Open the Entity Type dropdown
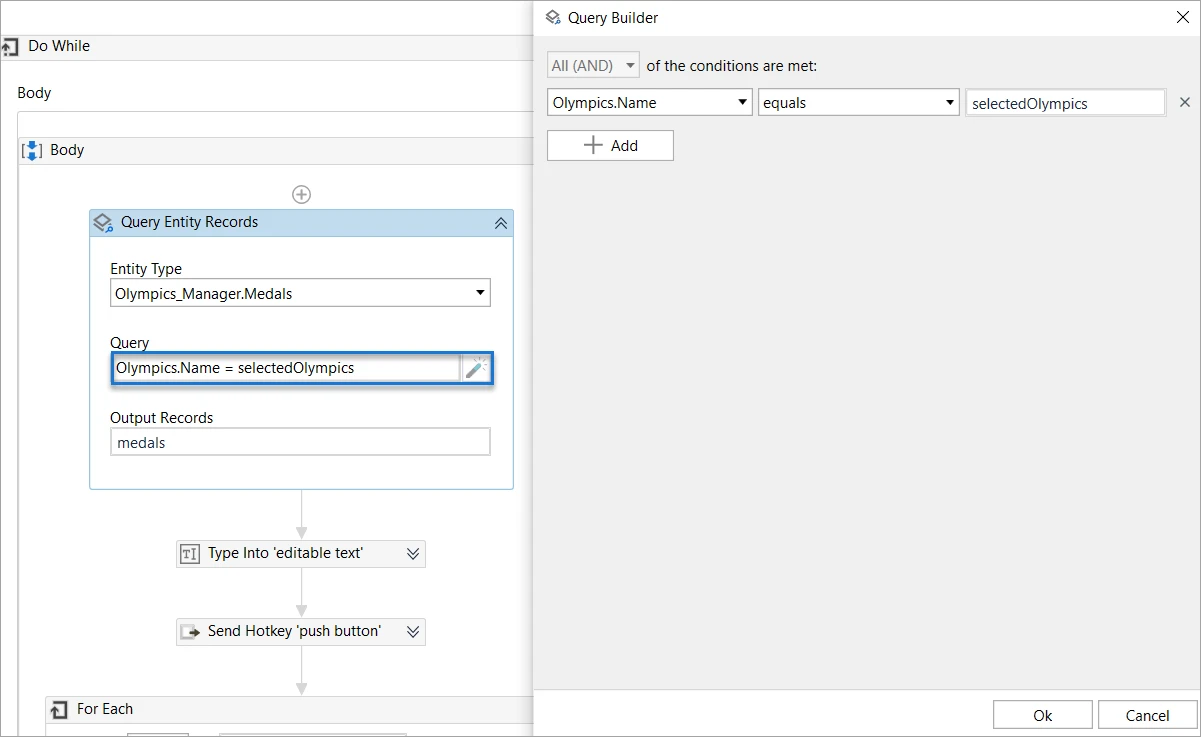1201x737 pixels. click(x=300, y=293)
